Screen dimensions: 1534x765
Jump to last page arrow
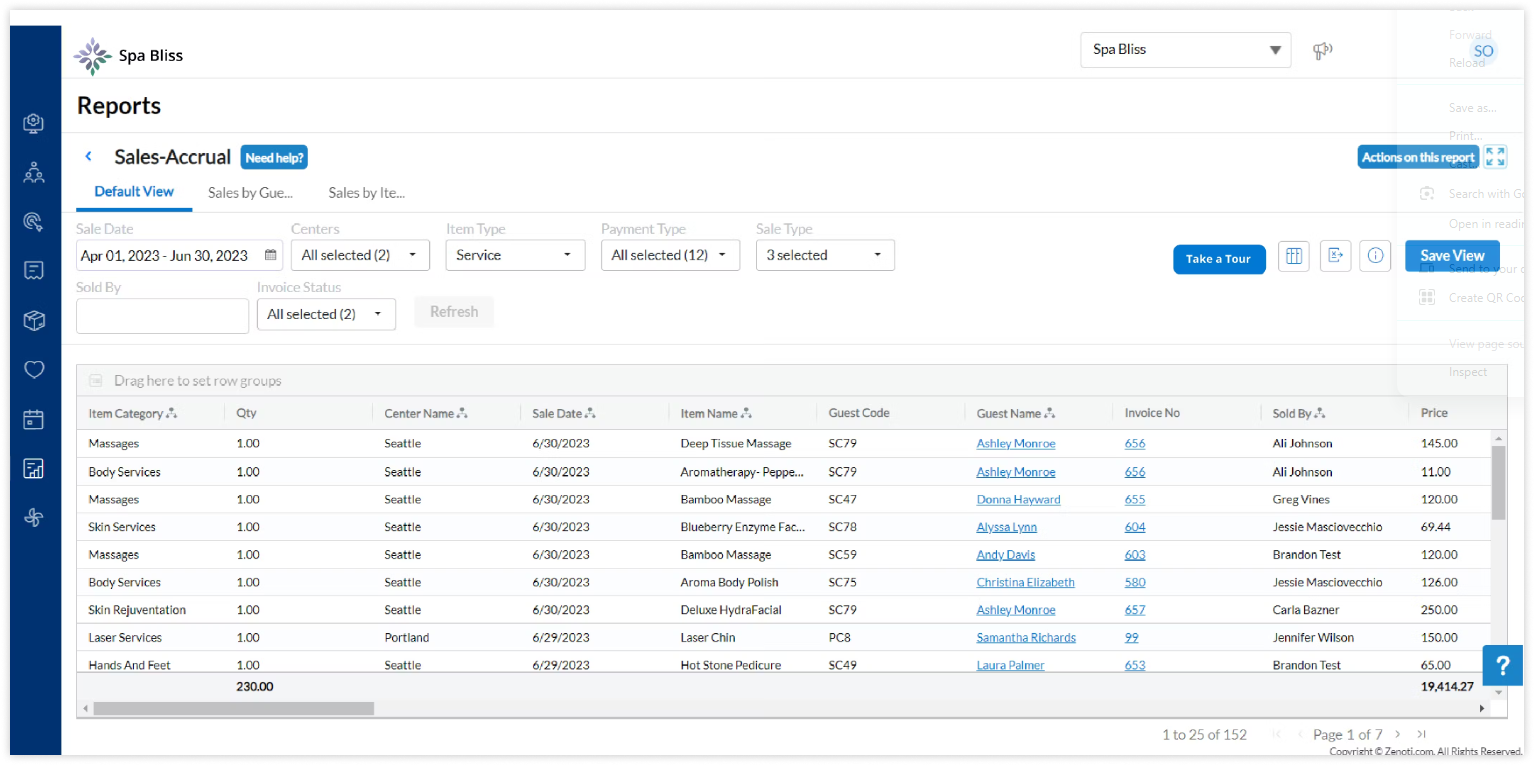point(1422,734)
